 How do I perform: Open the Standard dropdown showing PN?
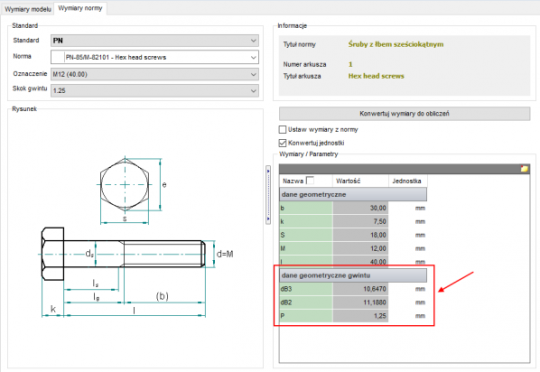(155, 41)
